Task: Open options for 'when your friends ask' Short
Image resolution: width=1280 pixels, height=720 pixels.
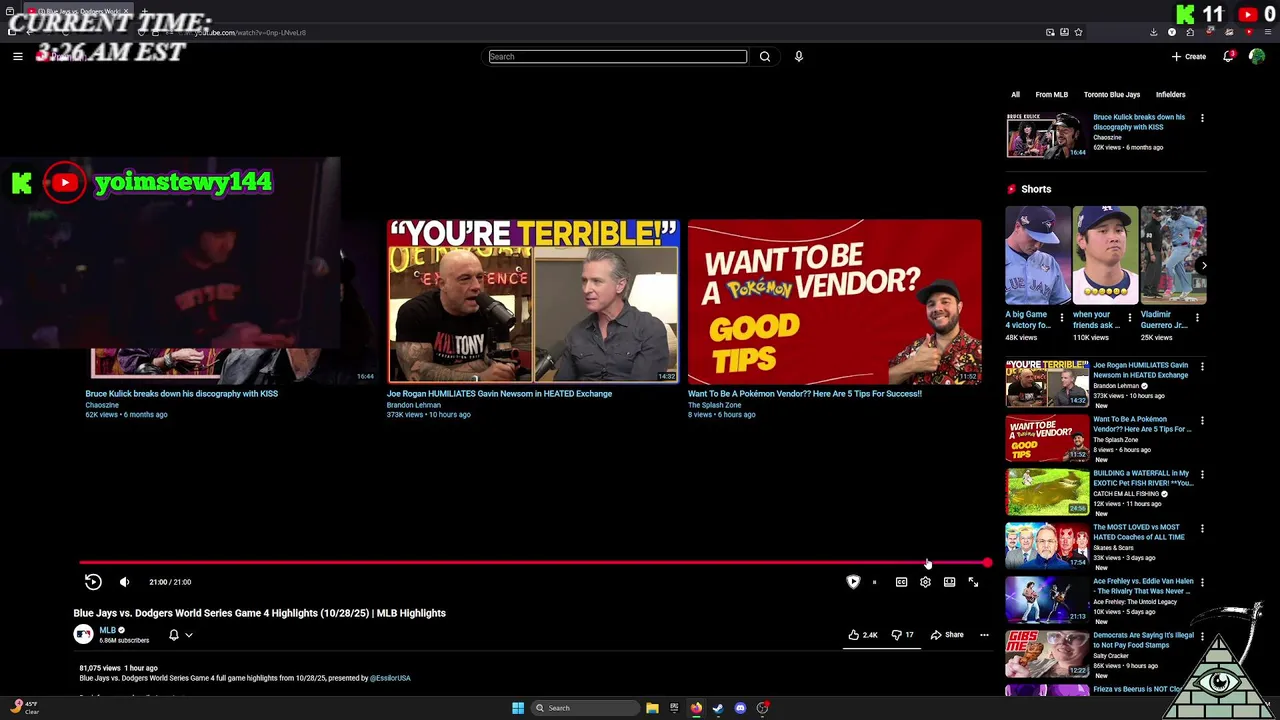Action: (x=1130, y=317)
